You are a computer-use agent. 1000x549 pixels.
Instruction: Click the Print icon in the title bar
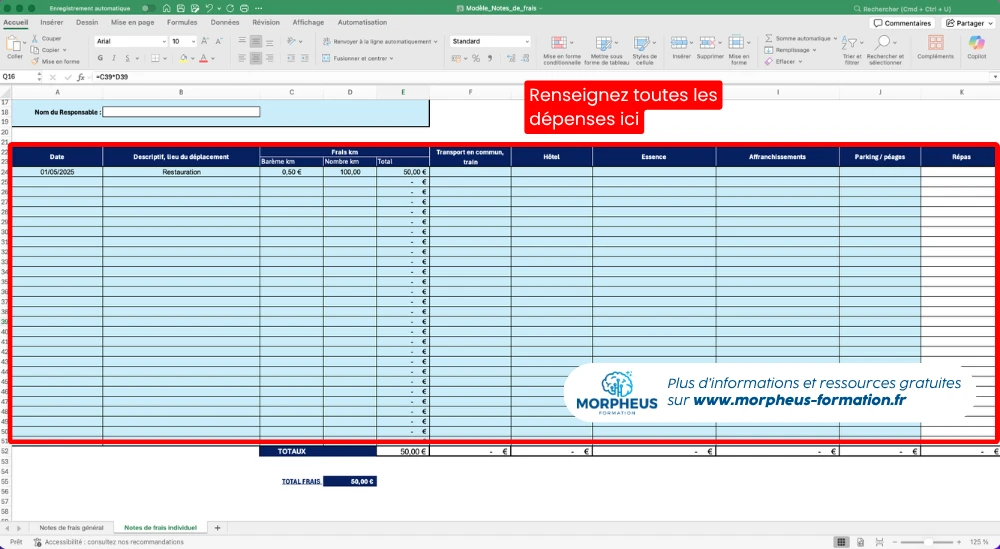[x=244, y=8]
